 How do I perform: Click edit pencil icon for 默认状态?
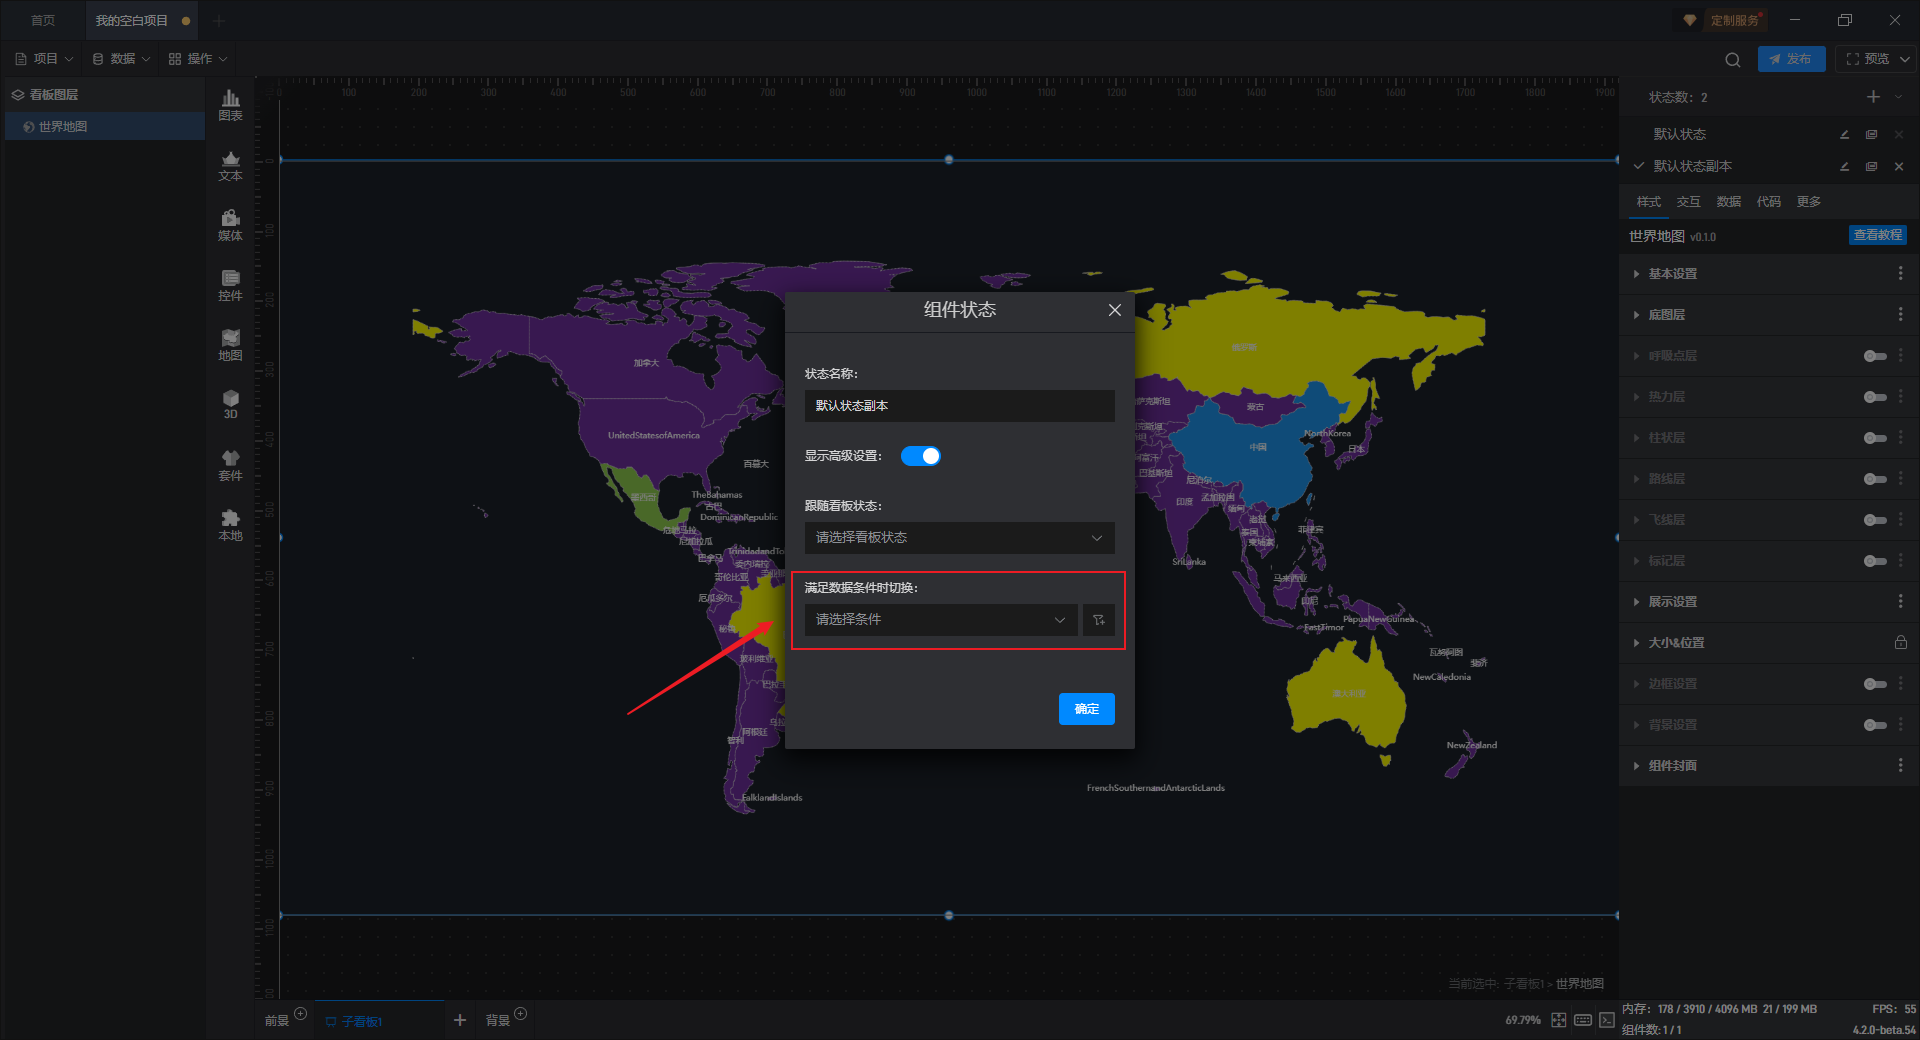coord(1844,134)
